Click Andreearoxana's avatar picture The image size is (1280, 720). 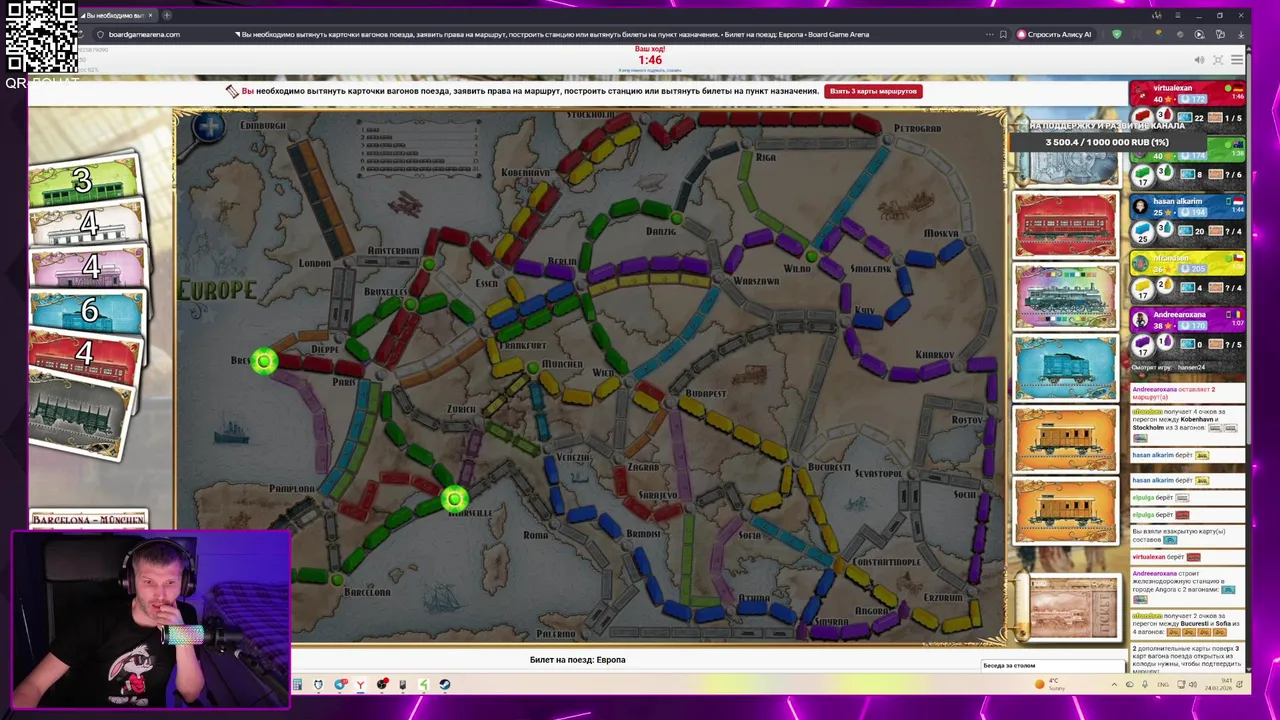(x=1140, y=318)
